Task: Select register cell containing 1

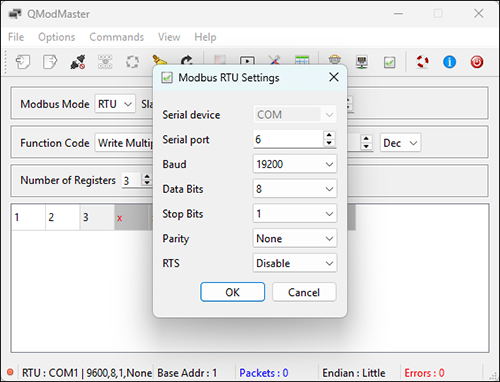Action: click(x=28, y=217)
